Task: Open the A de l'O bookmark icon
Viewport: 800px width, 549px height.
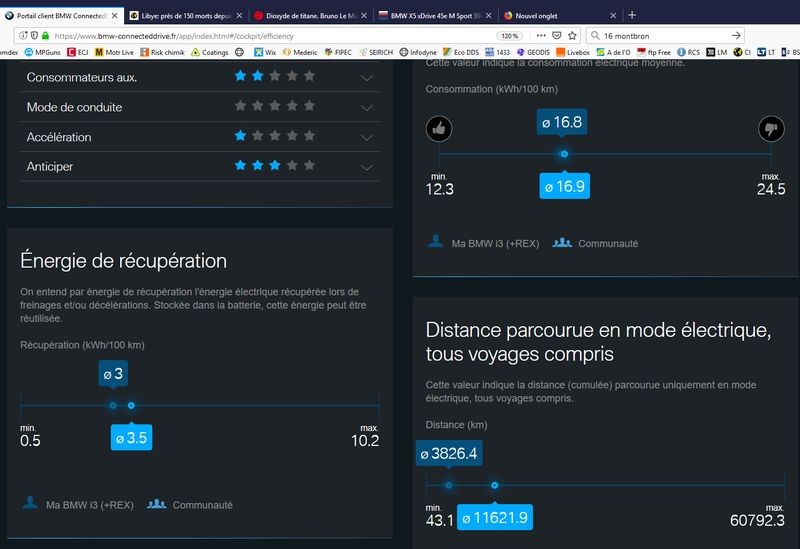Action: (x=601, y=52)
